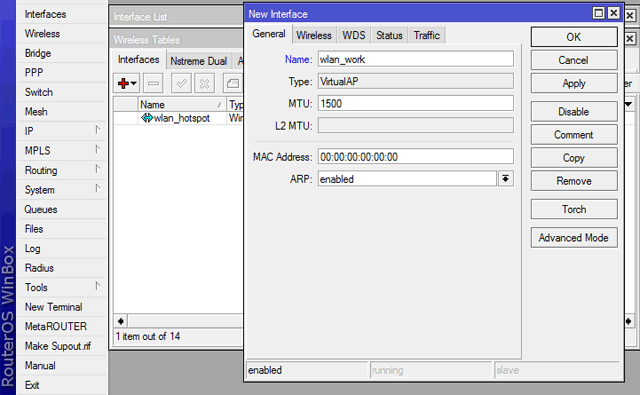Open the Files menu item
This screenshot has height=395, width=640.
click(62, 229)
